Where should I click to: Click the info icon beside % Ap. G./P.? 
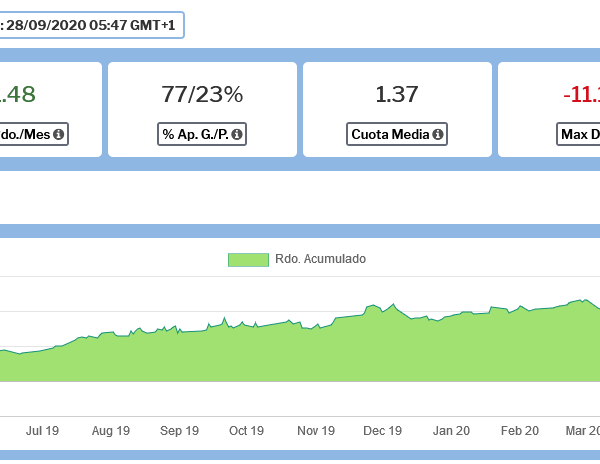[237, 134]
